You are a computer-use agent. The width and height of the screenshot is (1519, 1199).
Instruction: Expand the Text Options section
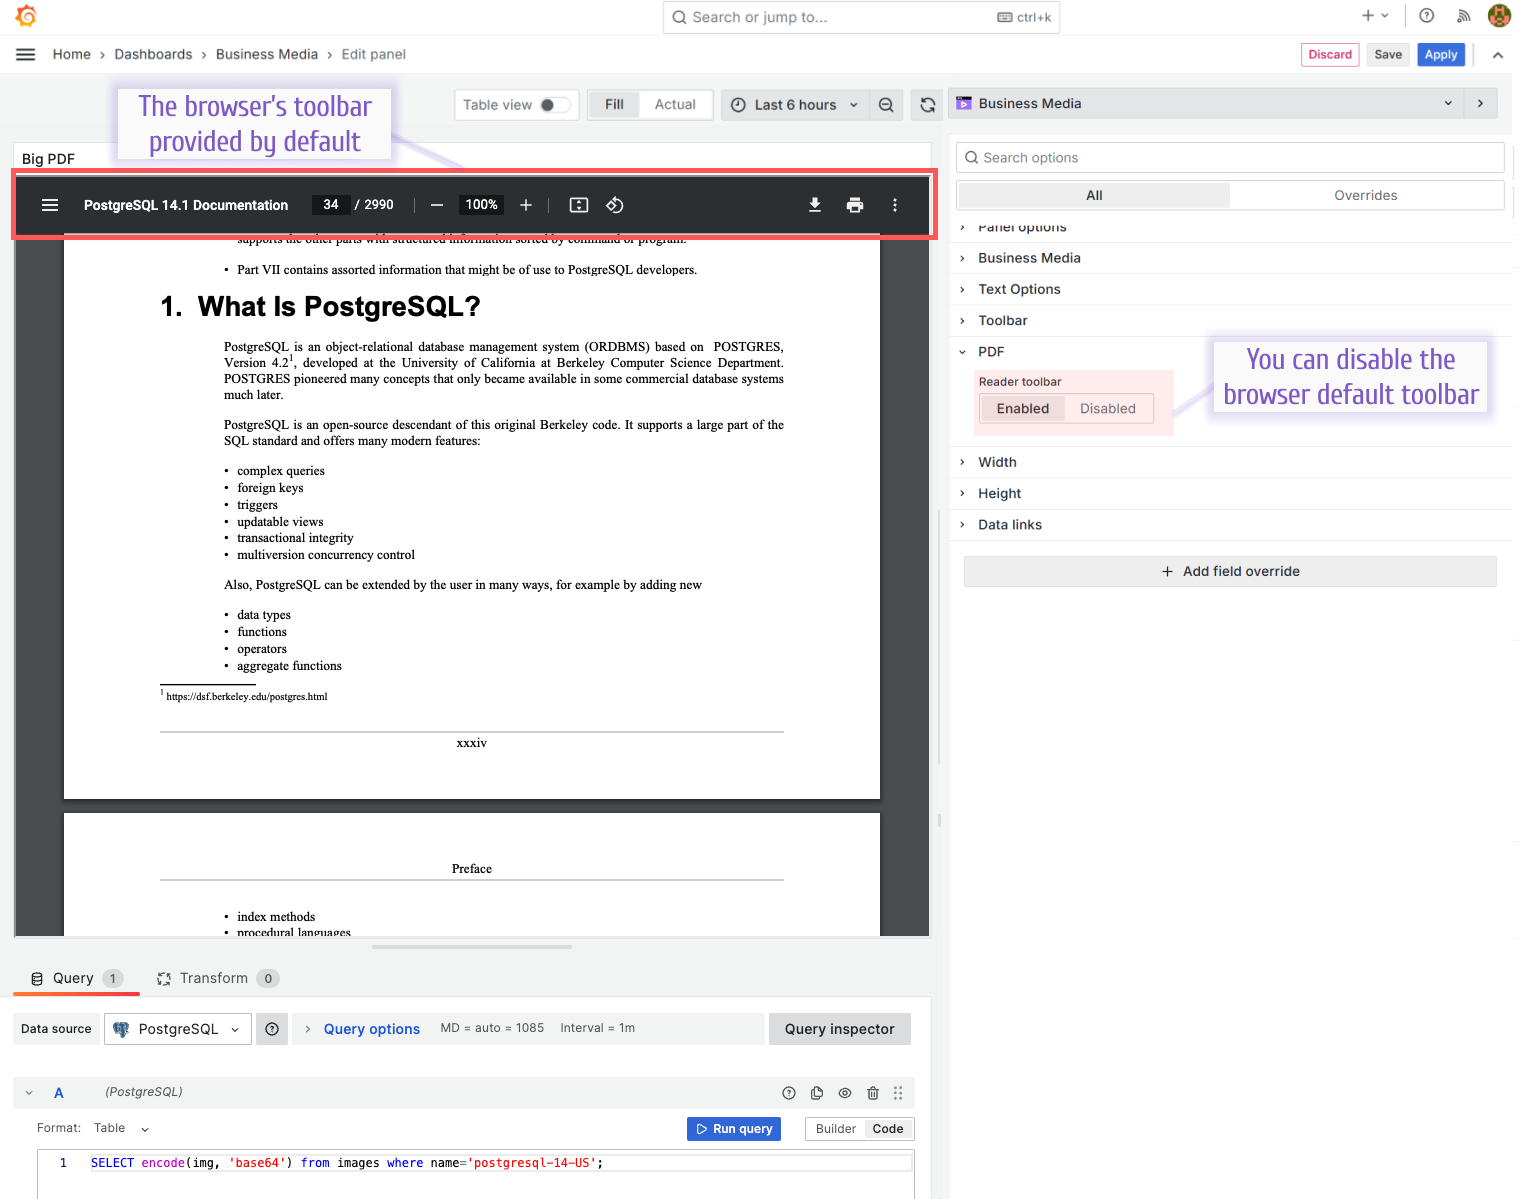[1019, 289]
